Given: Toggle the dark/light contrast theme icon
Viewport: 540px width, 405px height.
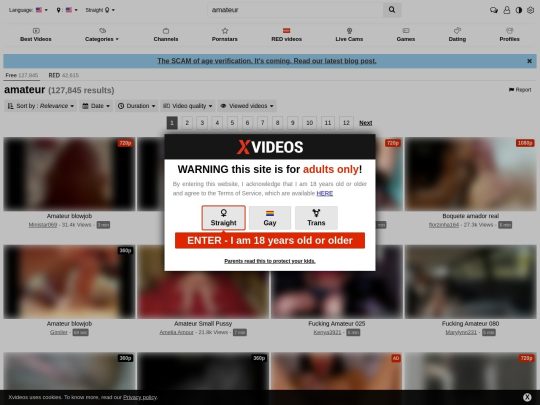Looking at the screenshot, I should point(519,10).
